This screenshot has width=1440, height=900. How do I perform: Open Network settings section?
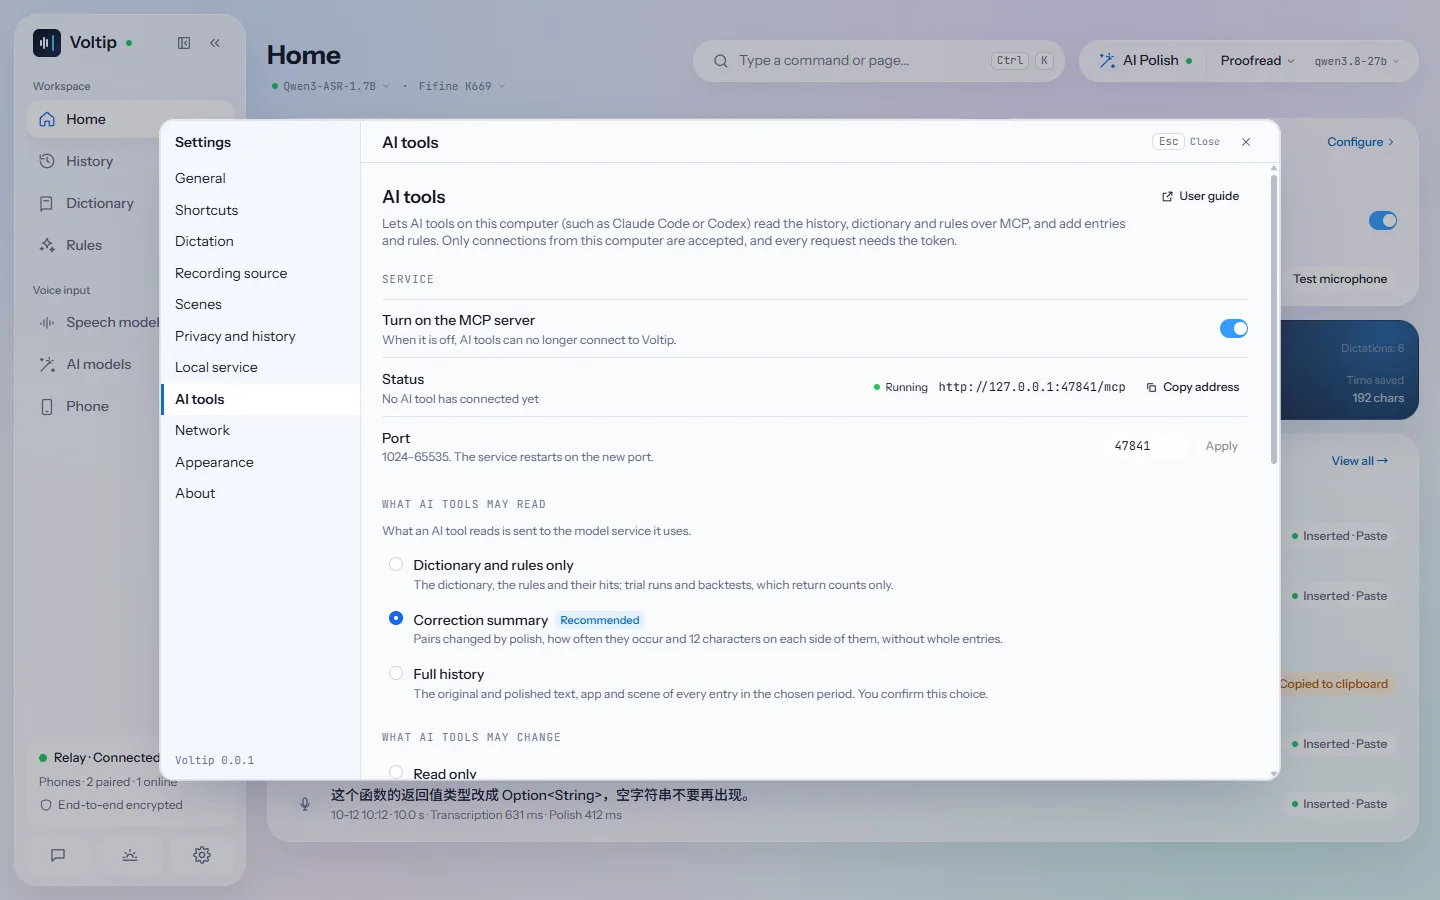pos(260,430)
